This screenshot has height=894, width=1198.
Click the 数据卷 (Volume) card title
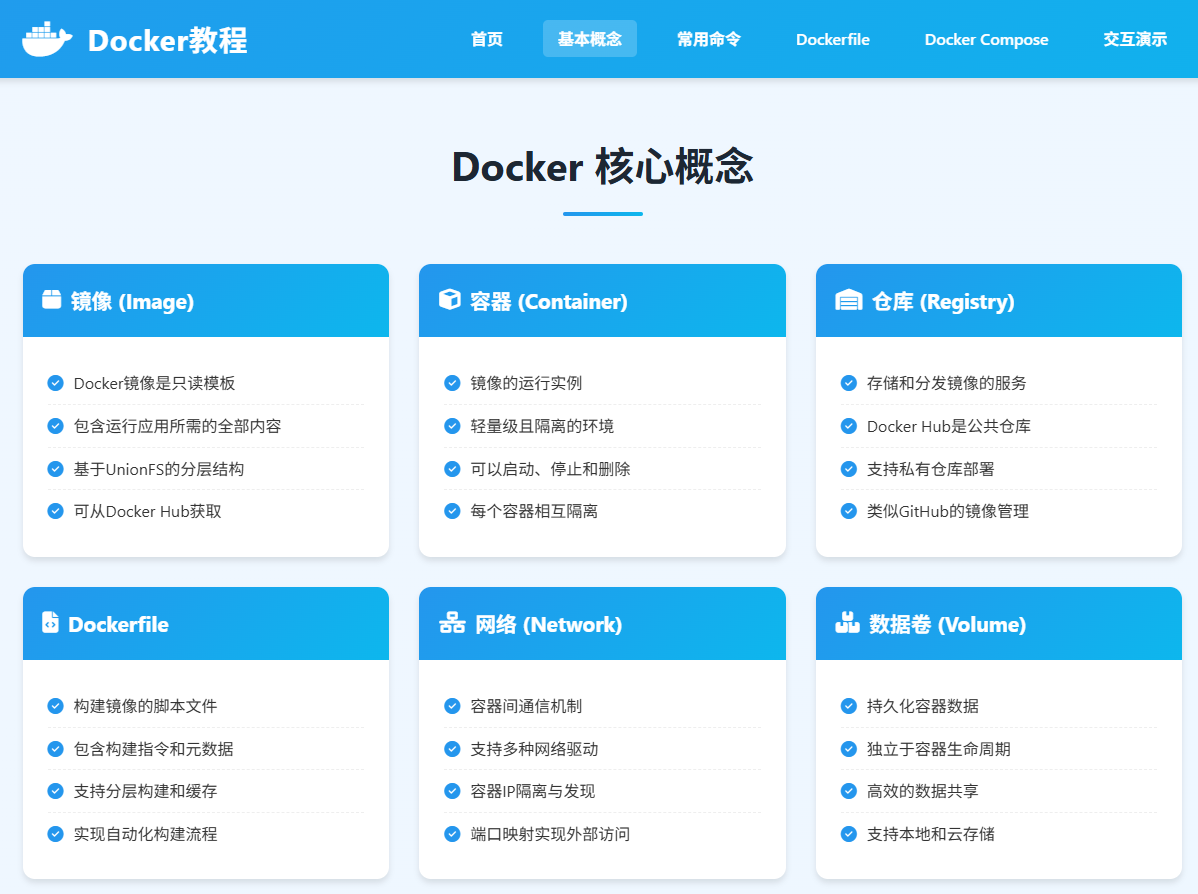947,624
